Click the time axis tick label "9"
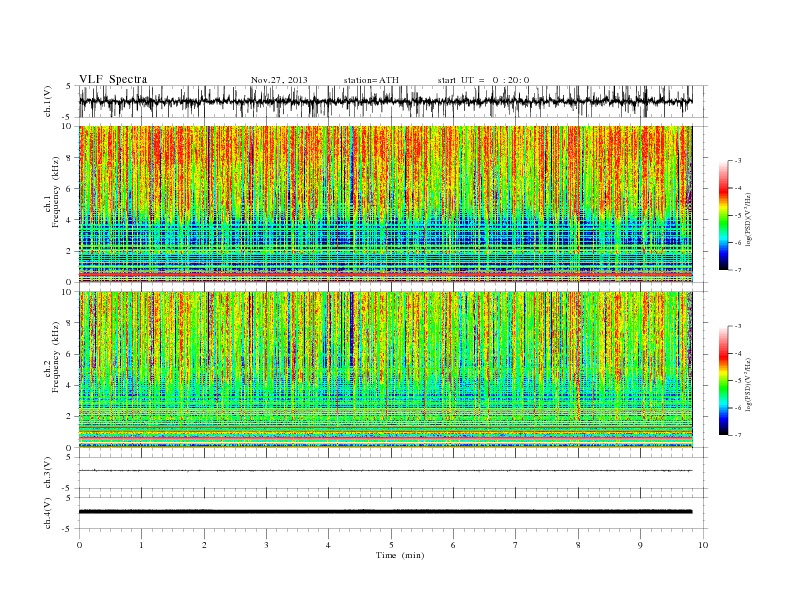792x612 pixels. point(640,545)
